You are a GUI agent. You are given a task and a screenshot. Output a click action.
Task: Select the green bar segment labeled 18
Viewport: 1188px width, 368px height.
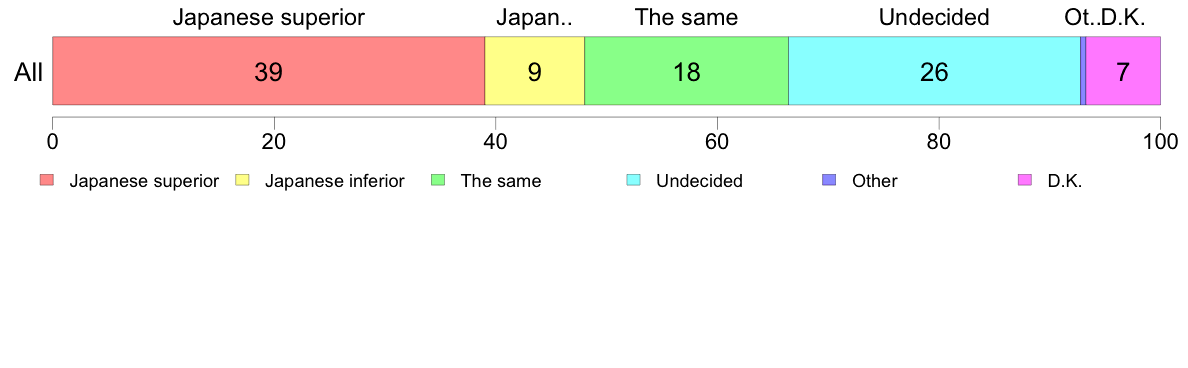click(x=686, y=70)
